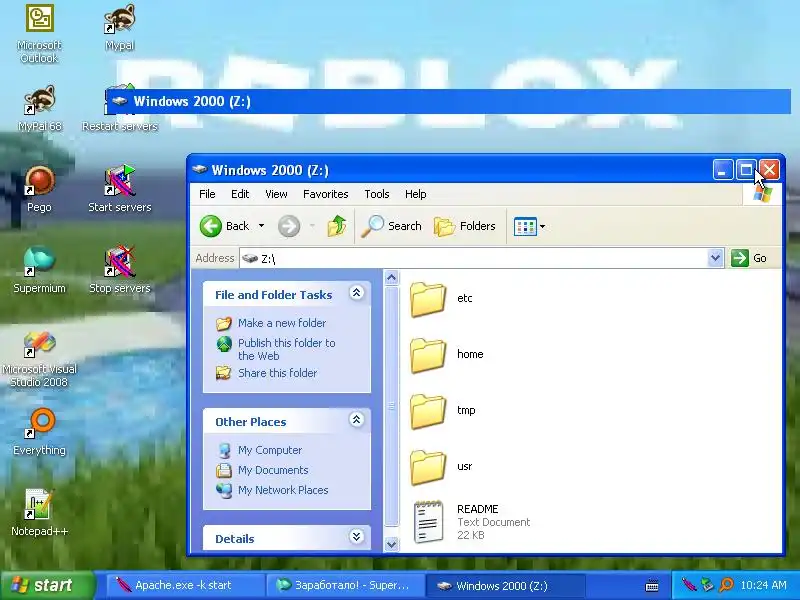Click the greyed Forward arrow button
Image resolution: width=800 pixels, height=600 pixels.
(x=289, y=226)
